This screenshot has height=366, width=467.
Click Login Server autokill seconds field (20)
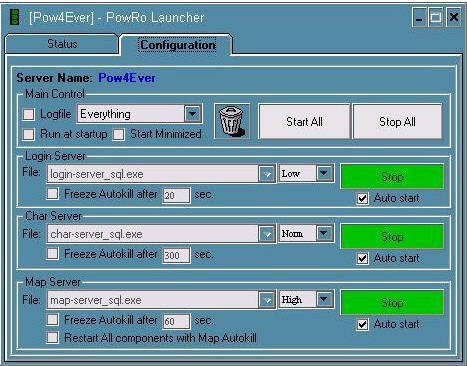point(176,195)
